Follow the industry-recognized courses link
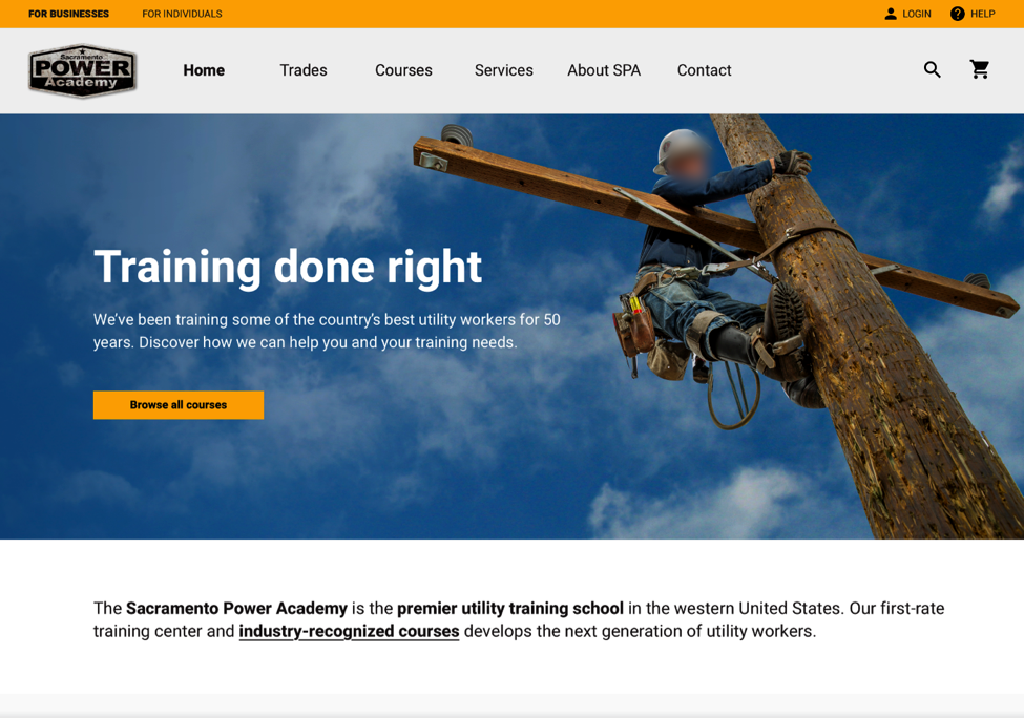 tap(349, 631)
